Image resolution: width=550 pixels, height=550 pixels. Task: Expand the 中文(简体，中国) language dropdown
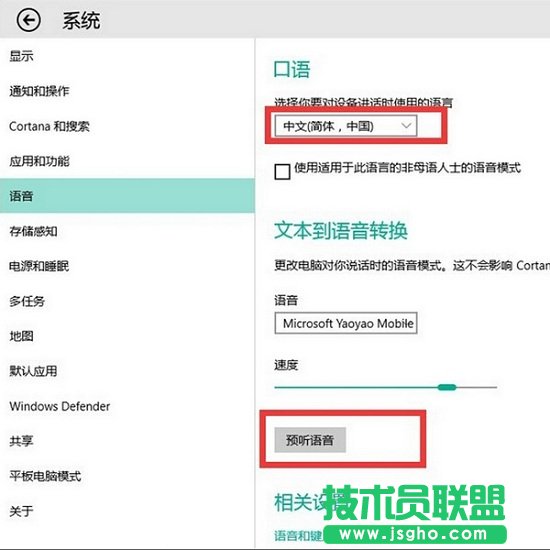pyautogui.click(x=346, y=126)
